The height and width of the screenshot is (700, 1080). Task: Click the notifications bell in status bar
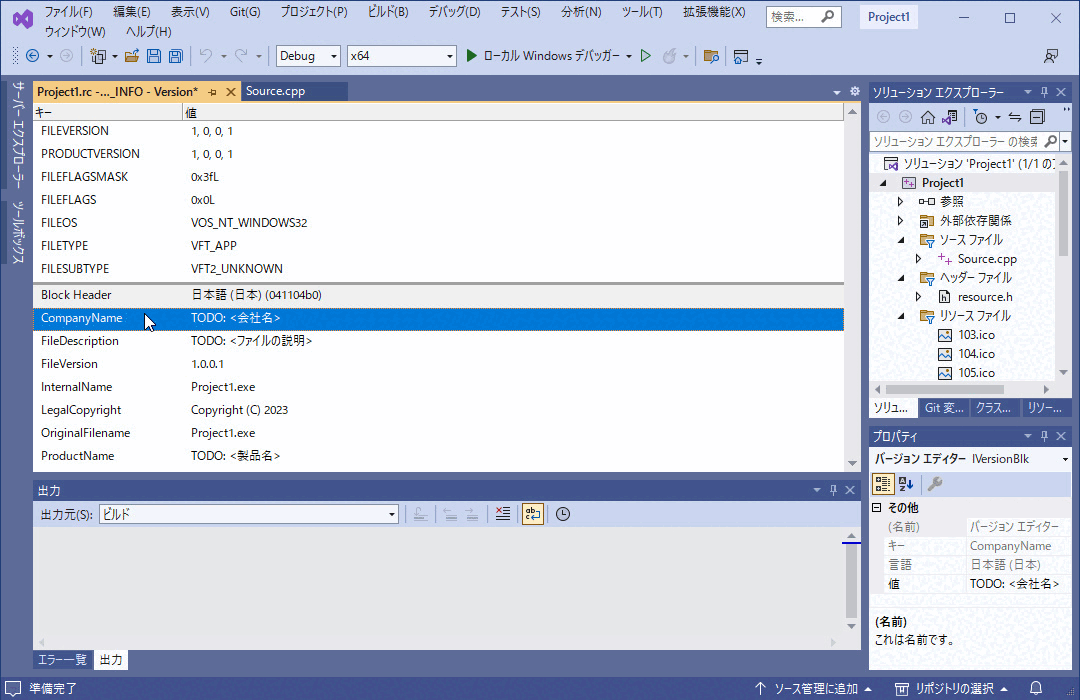click(1035, 688)
